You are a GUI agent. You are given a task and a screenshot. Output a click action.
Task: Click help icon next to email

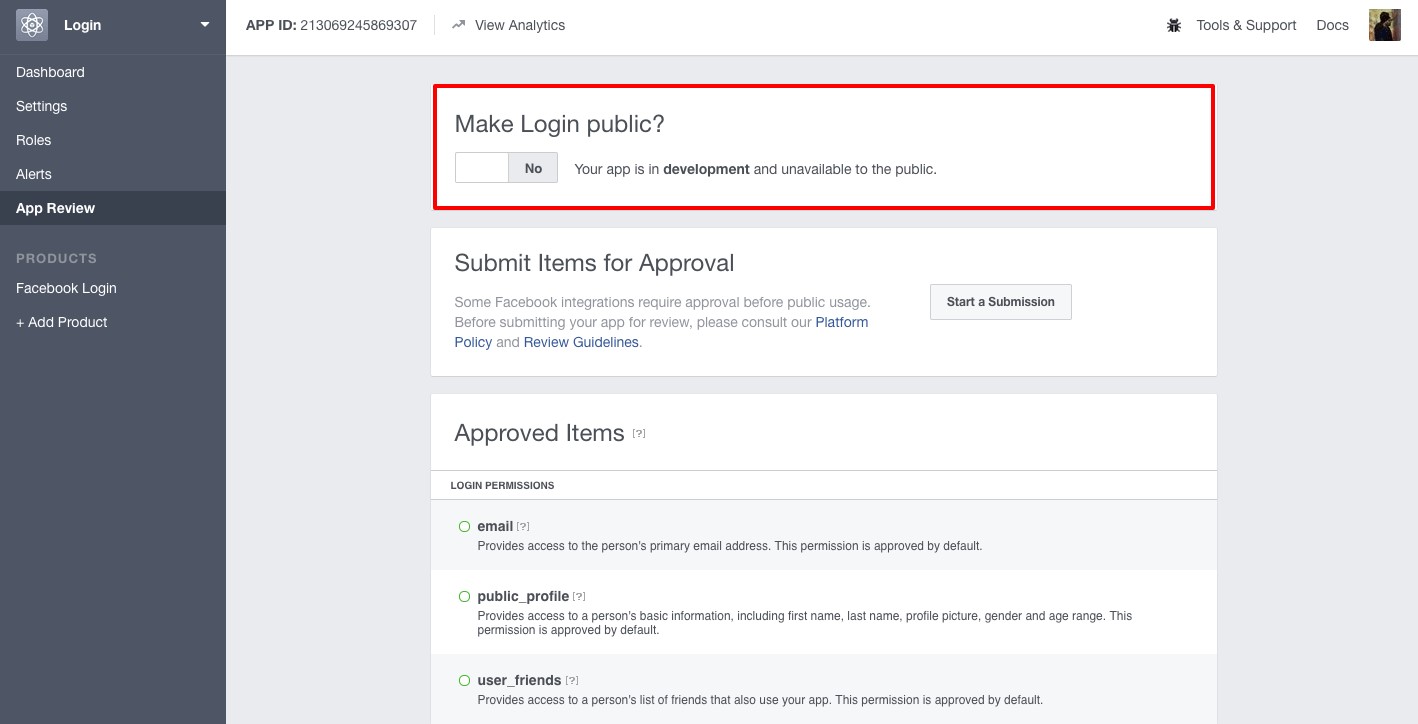(523, 526)
